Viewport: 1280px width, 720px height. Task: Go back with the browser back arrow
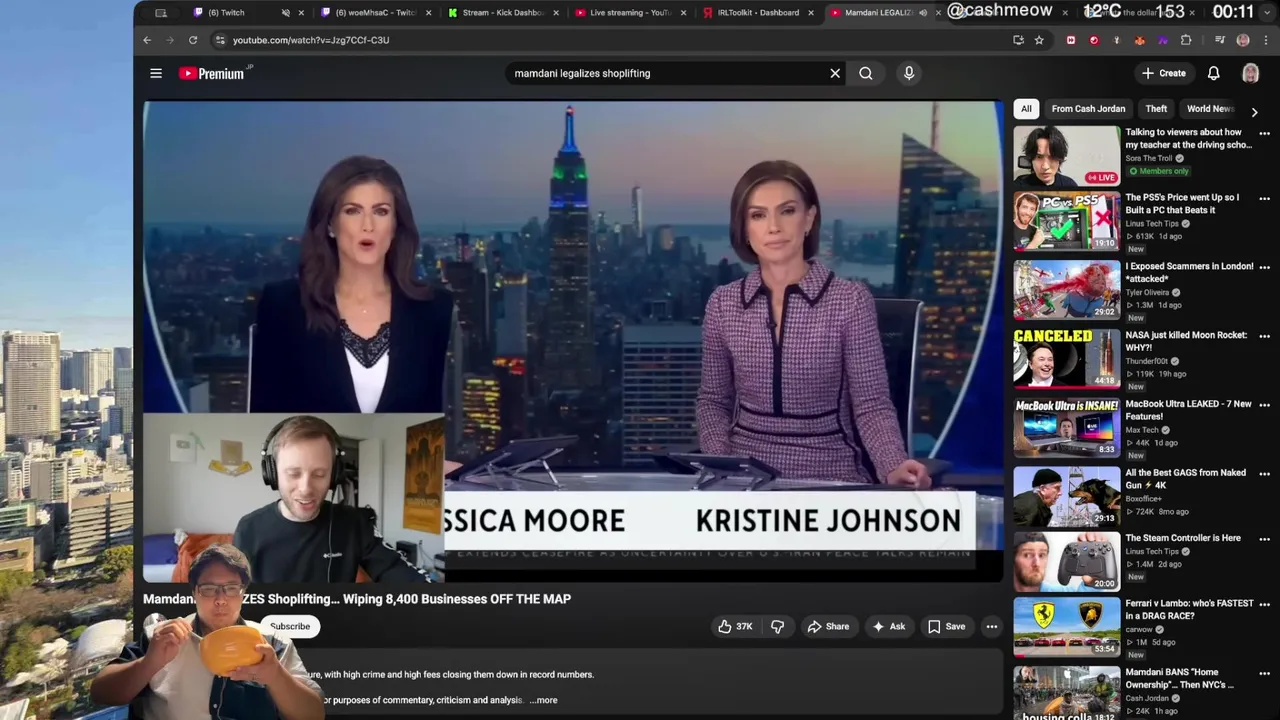click(x=147, y=40)
